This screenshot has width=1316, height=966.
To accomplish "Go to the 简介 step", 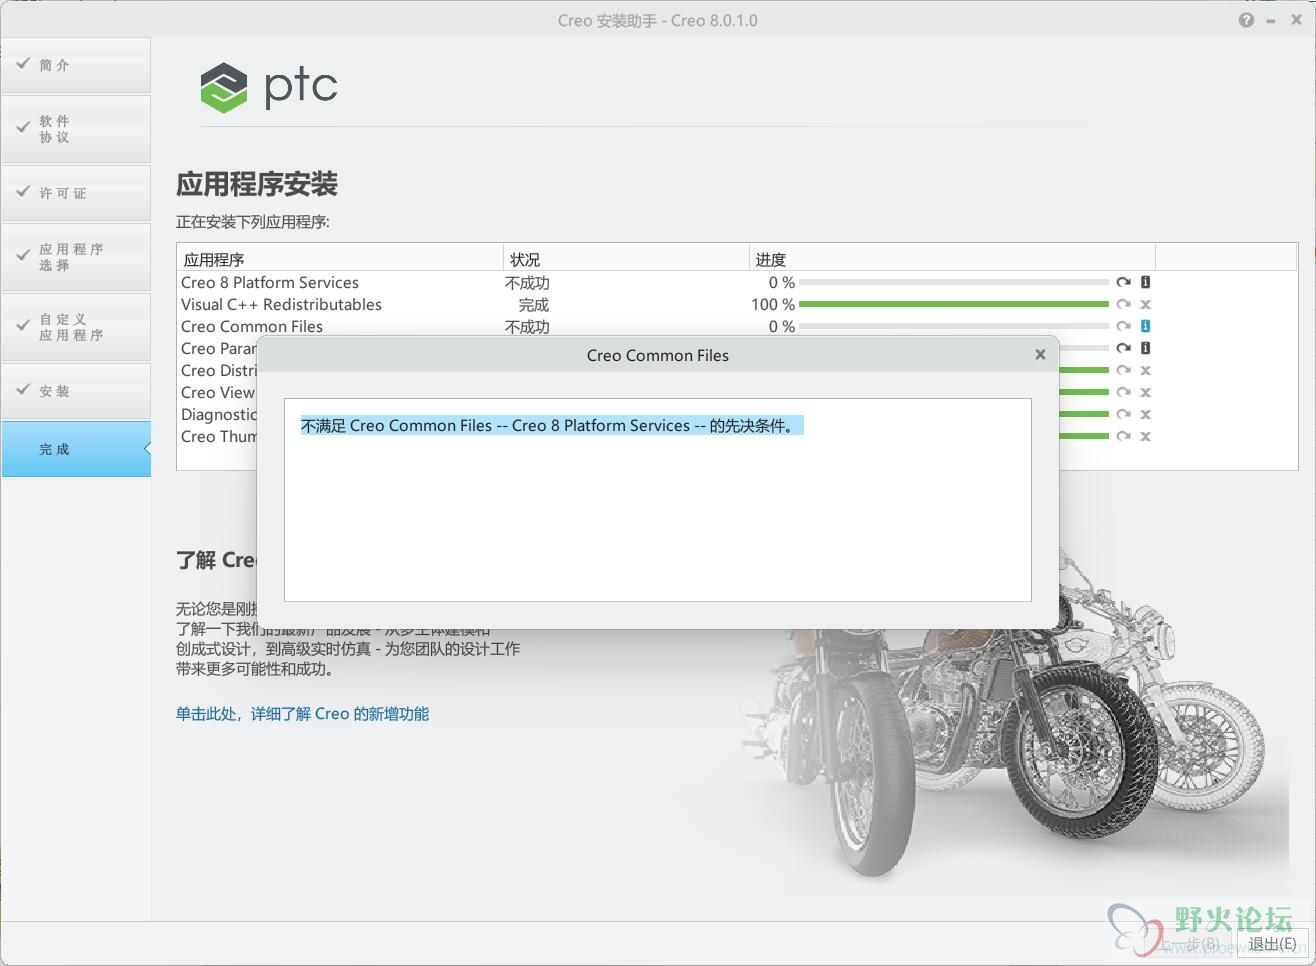I will coord(76,65).
